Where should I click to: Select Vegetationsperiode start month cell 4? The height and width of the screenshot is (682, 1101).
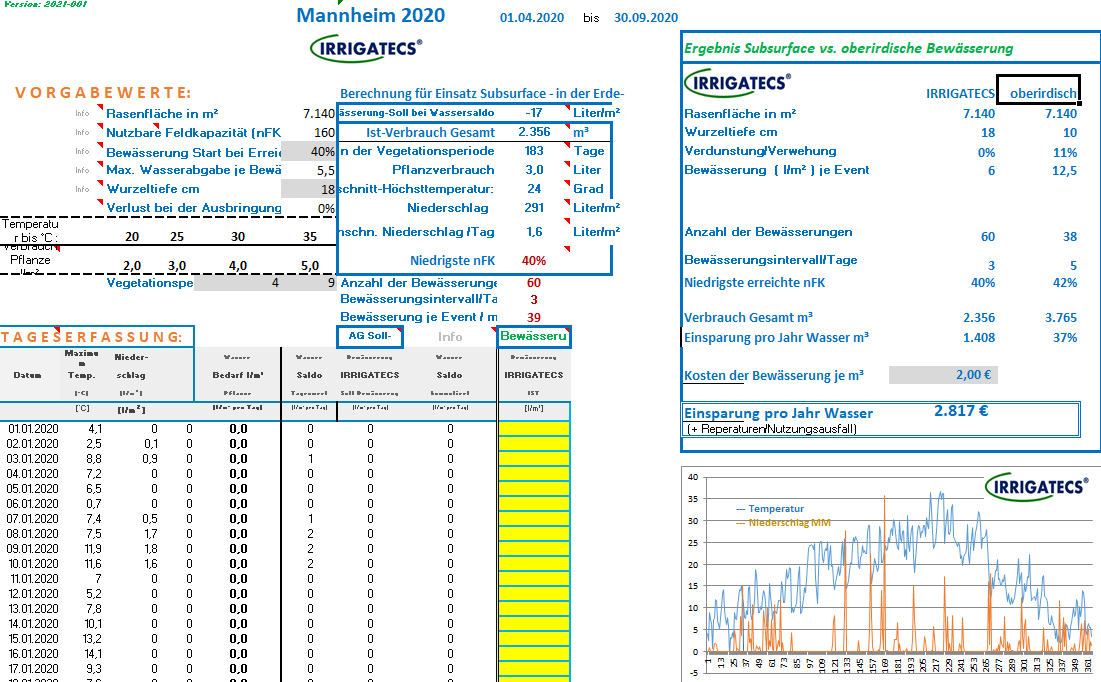coord(237,283)
